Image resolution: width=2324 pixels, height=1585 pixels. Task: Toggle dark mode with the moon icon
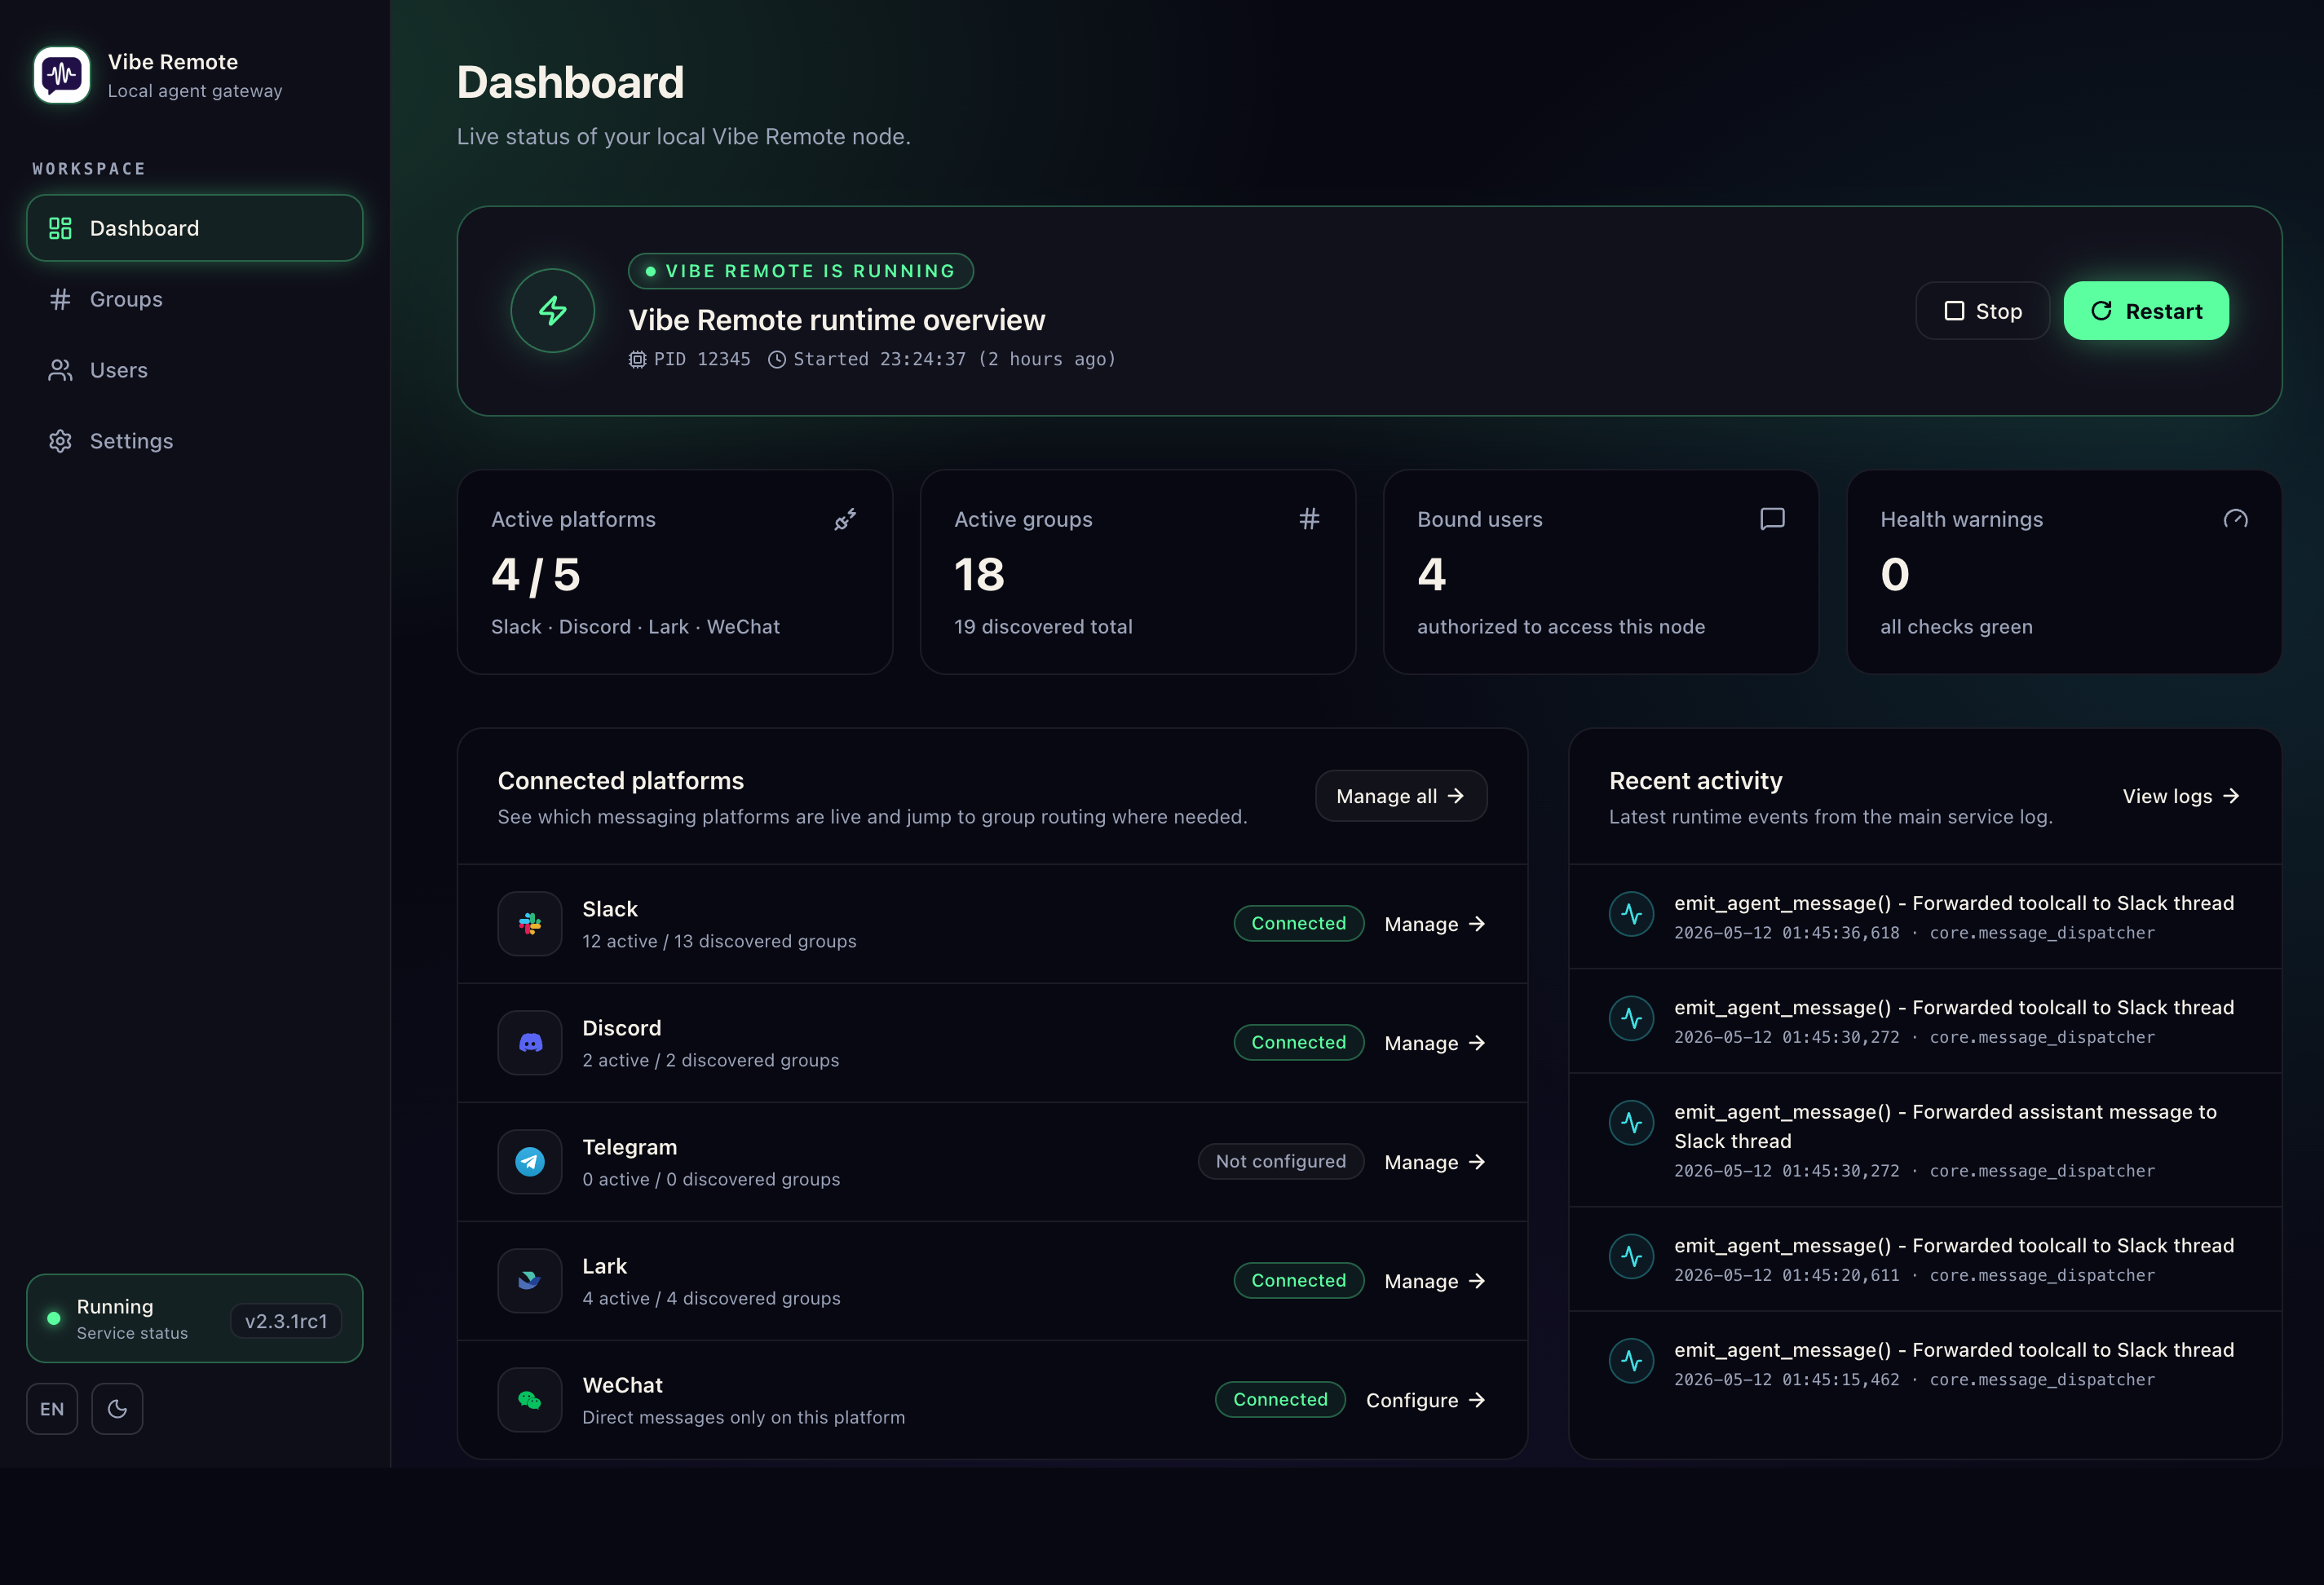(x=117, y=1409)
